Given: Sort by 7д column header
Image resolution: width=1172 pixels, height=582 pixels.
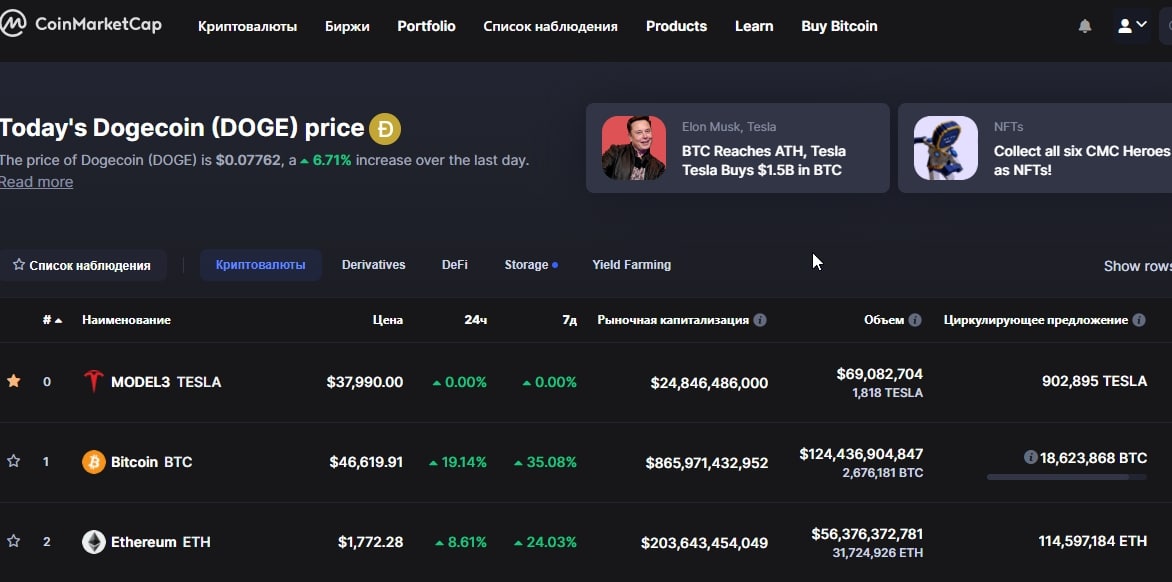Looking at the screenshot, I should [x=570, y=320].
